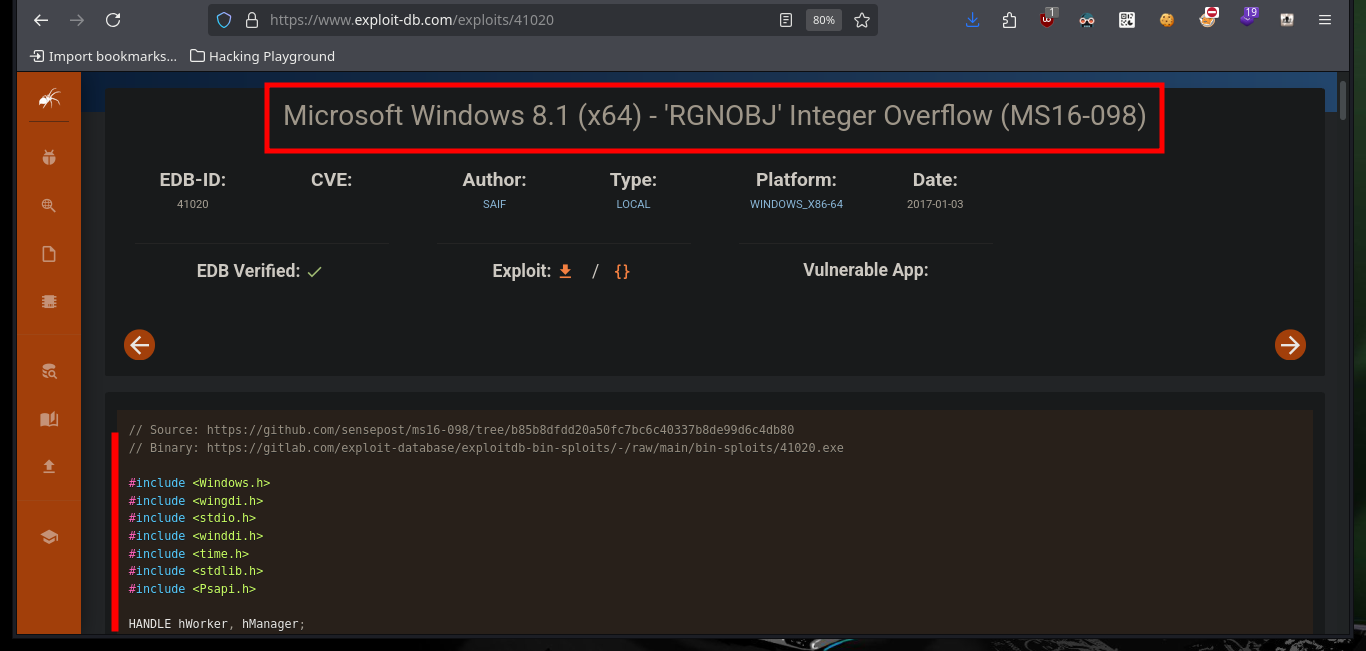Open the profile-picture extension icon
This screenshot has width=1366, height=651.
[x=1287, y=20]
